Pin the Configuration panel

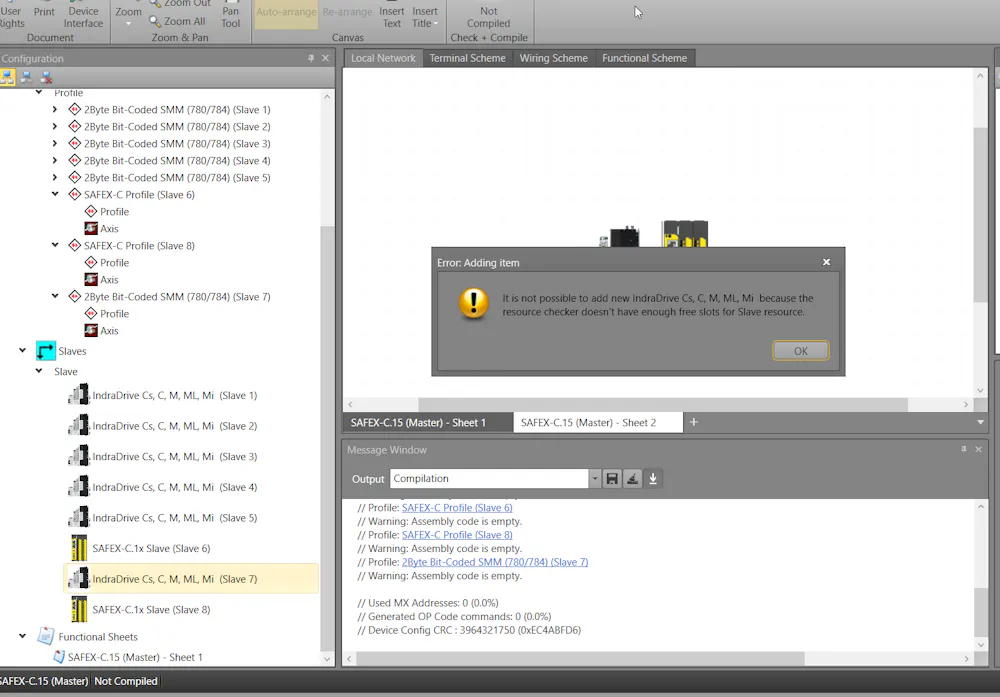(311, 58)
